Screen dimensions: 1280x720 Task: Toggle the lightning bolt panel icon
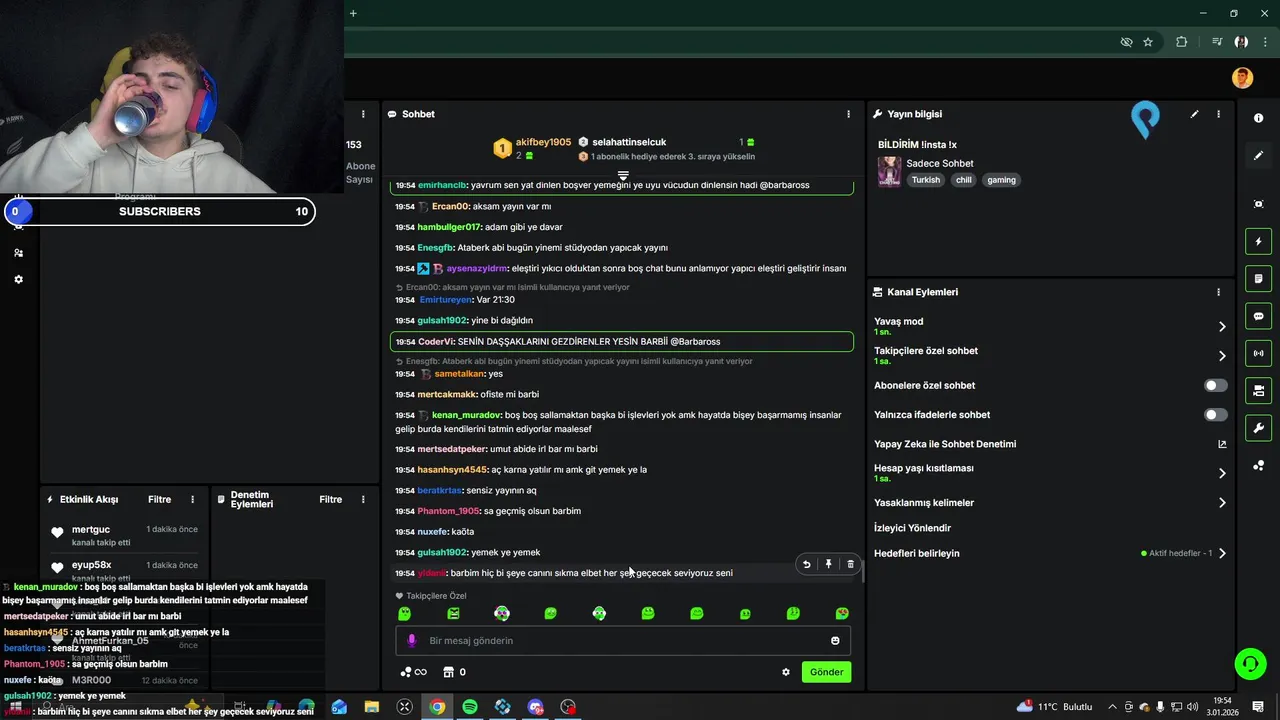pos(1258,241)
